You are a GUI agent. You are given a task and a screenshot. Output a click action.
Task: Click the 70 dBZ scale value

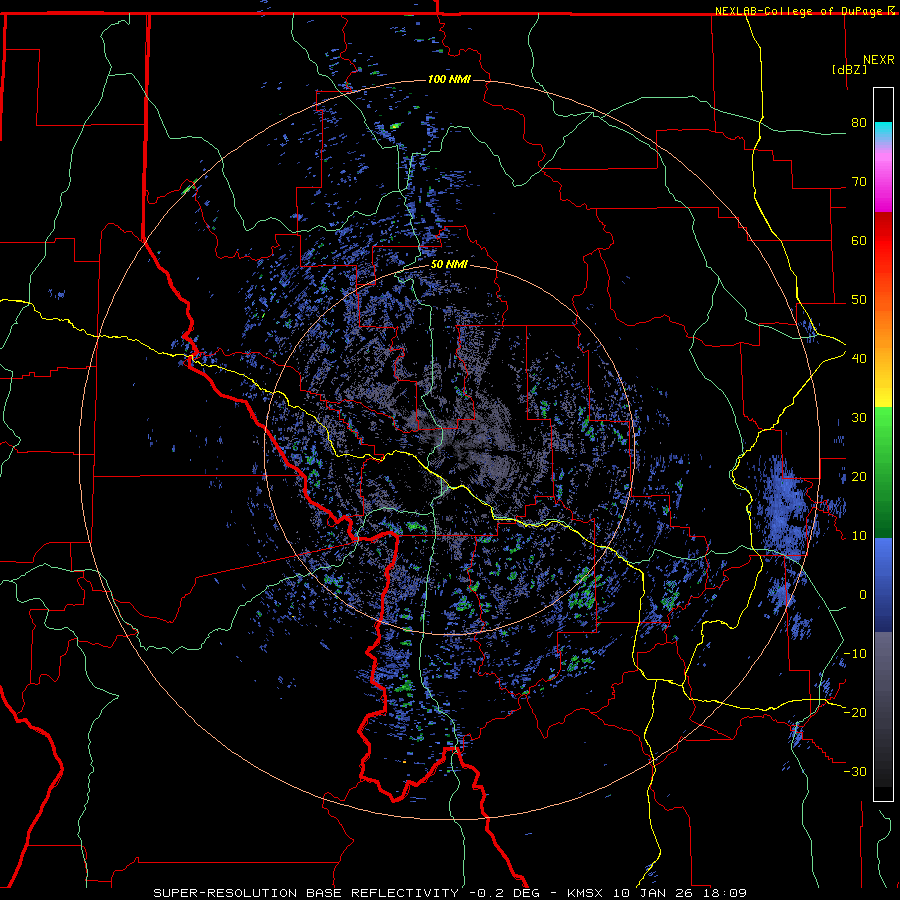[x=859, y=182]
